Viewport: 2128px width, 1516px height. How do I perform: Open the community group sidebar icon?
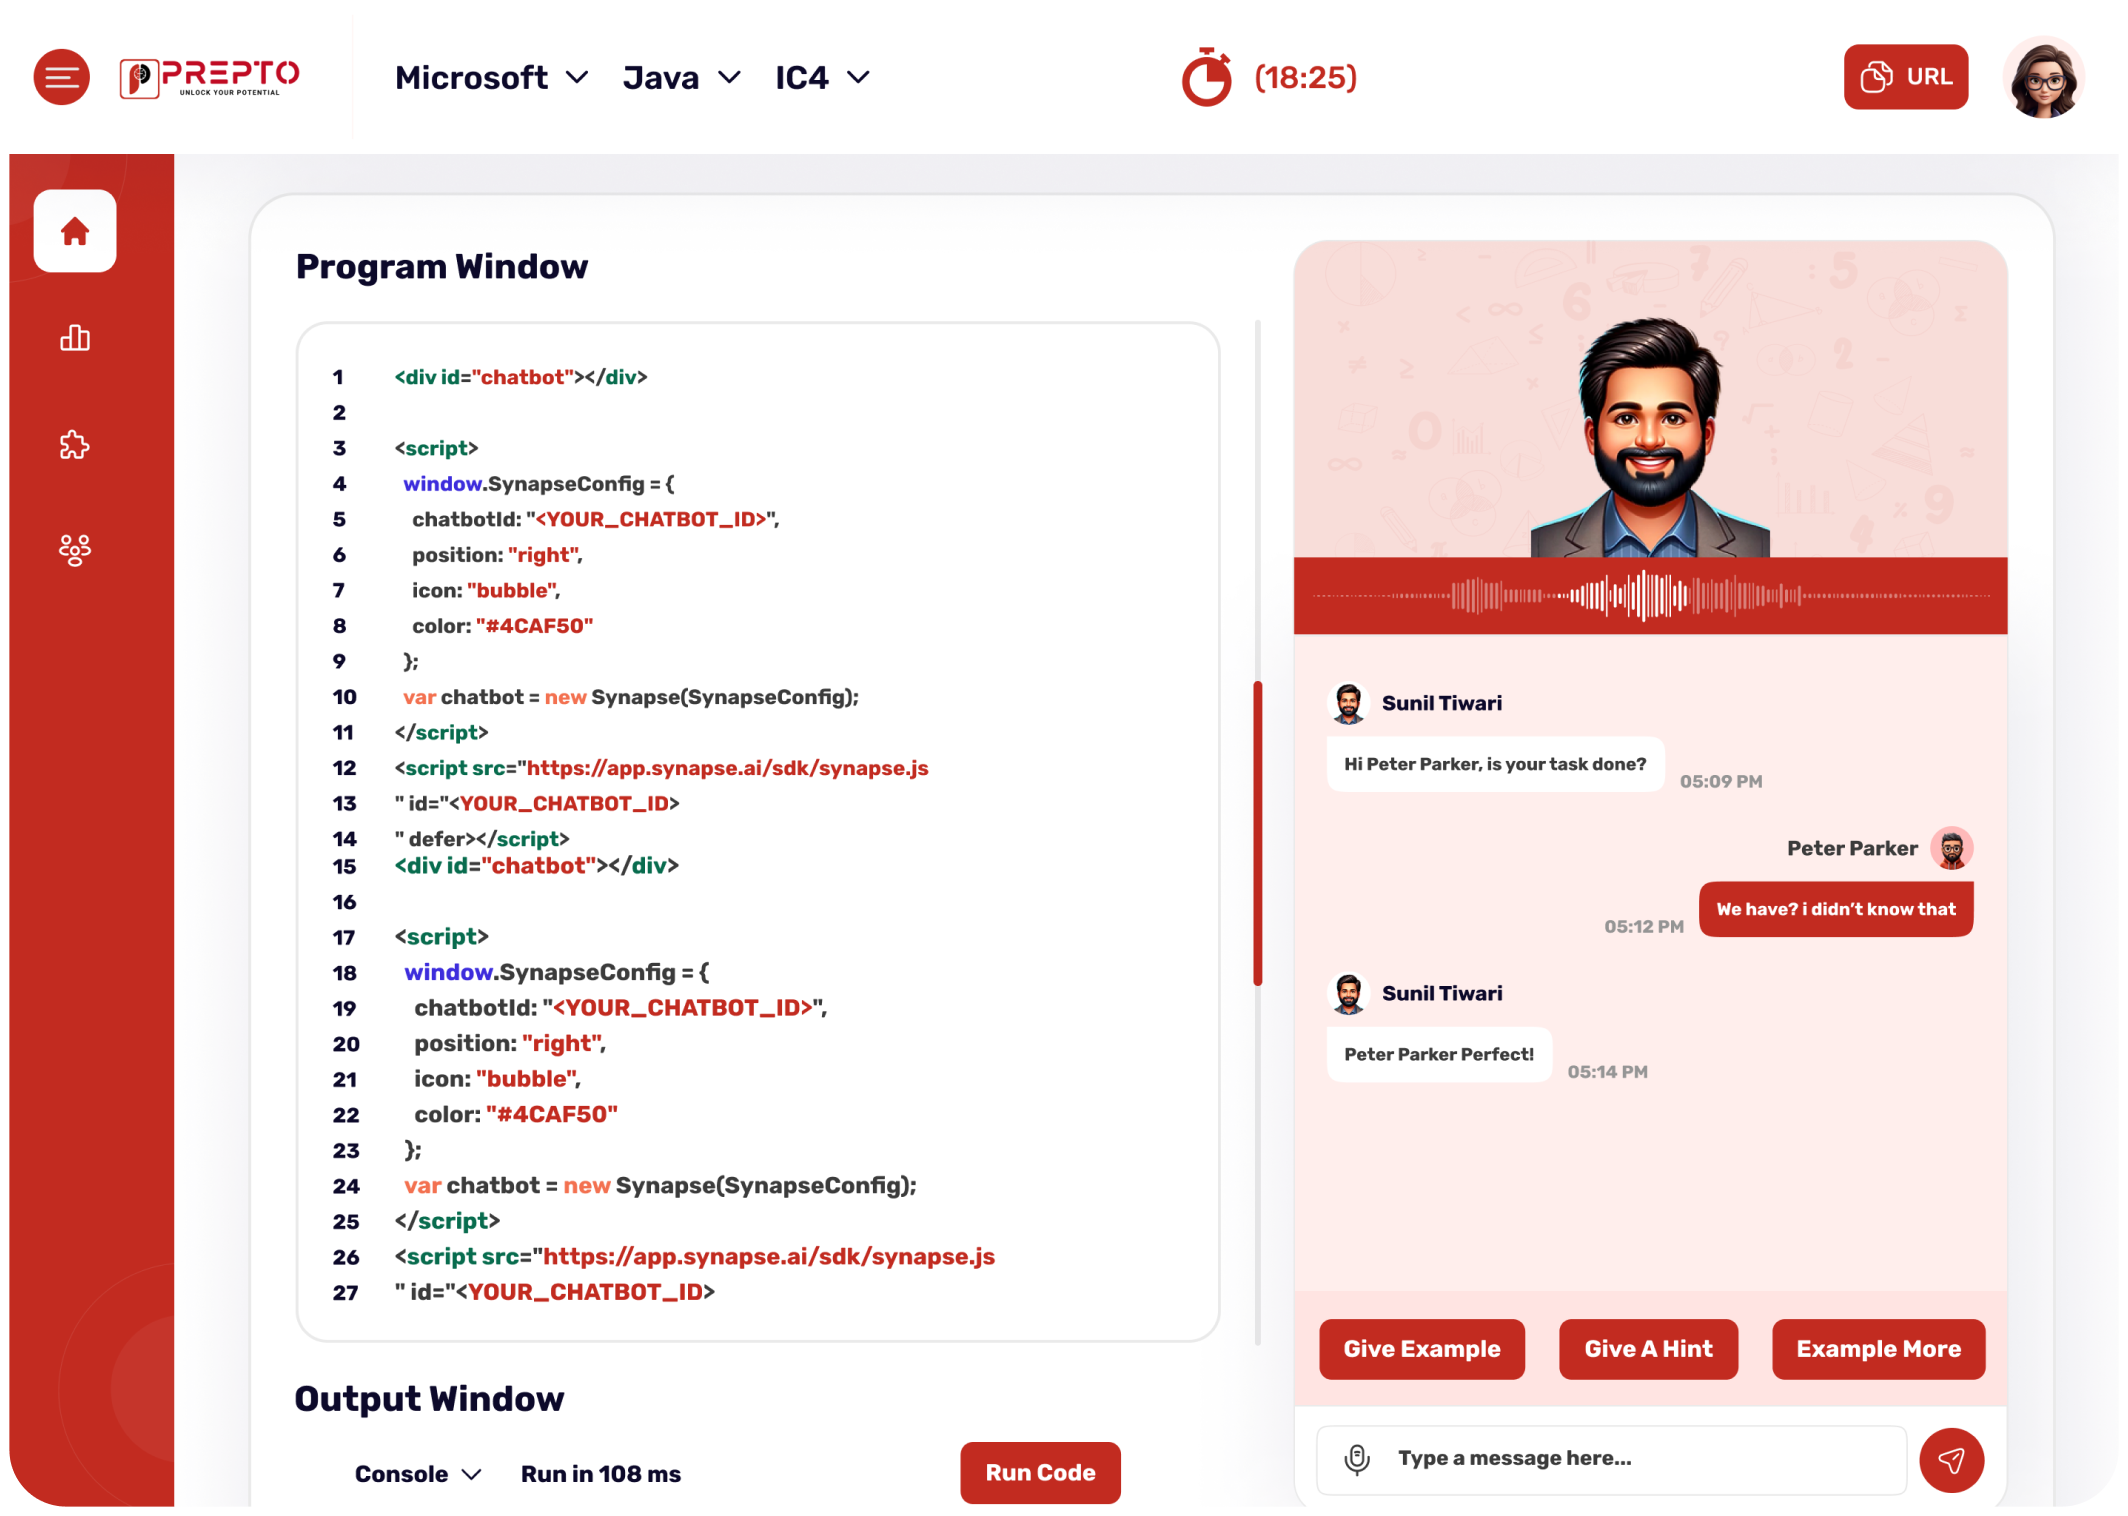point(75,550)
